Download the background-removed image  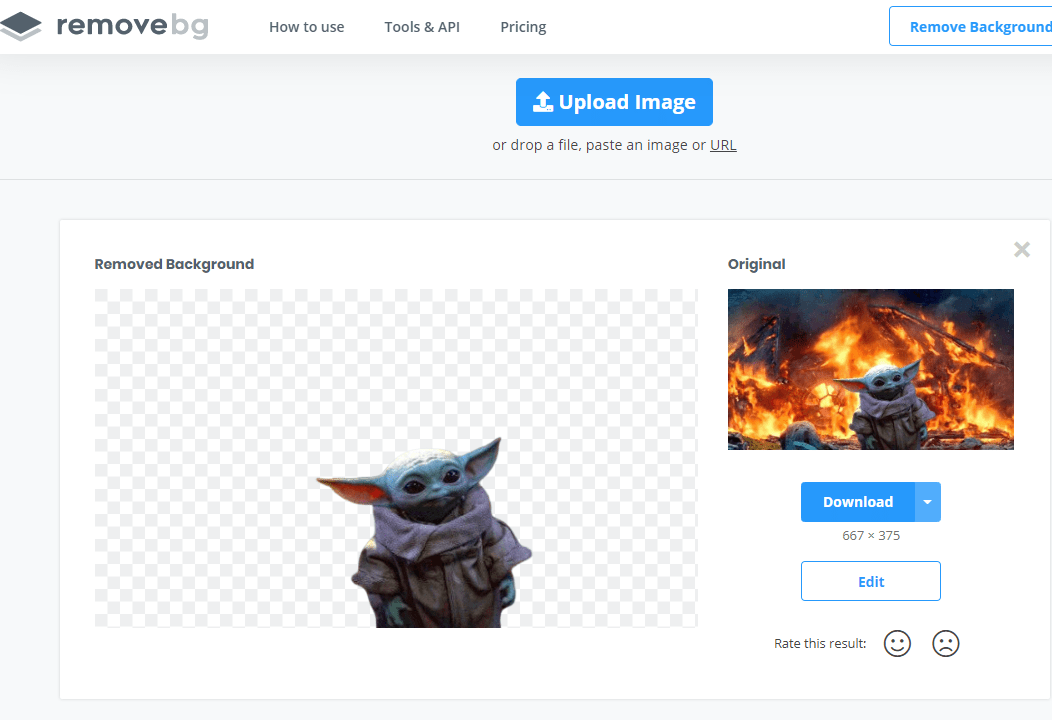[x=857, y=502]
